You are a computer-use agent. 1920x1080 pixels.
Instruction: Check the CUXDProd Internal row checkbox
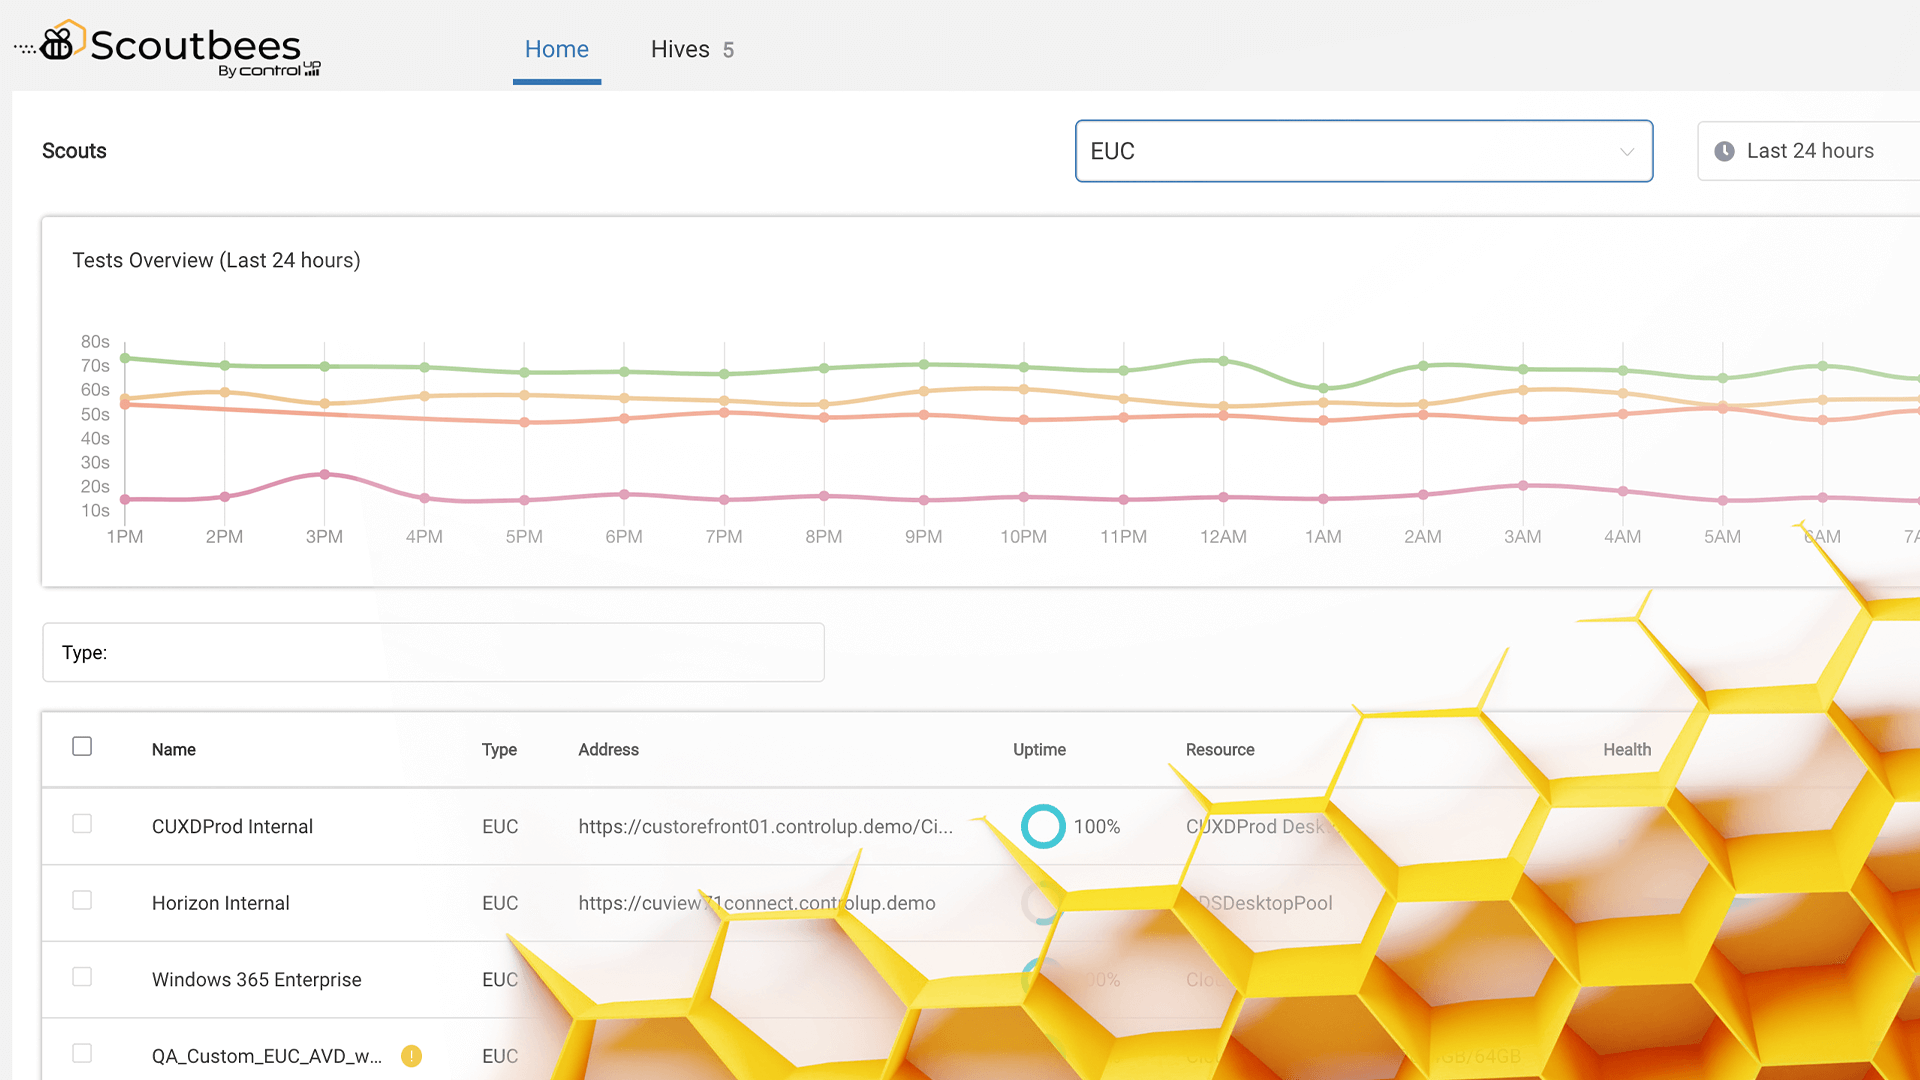(82, 824)
